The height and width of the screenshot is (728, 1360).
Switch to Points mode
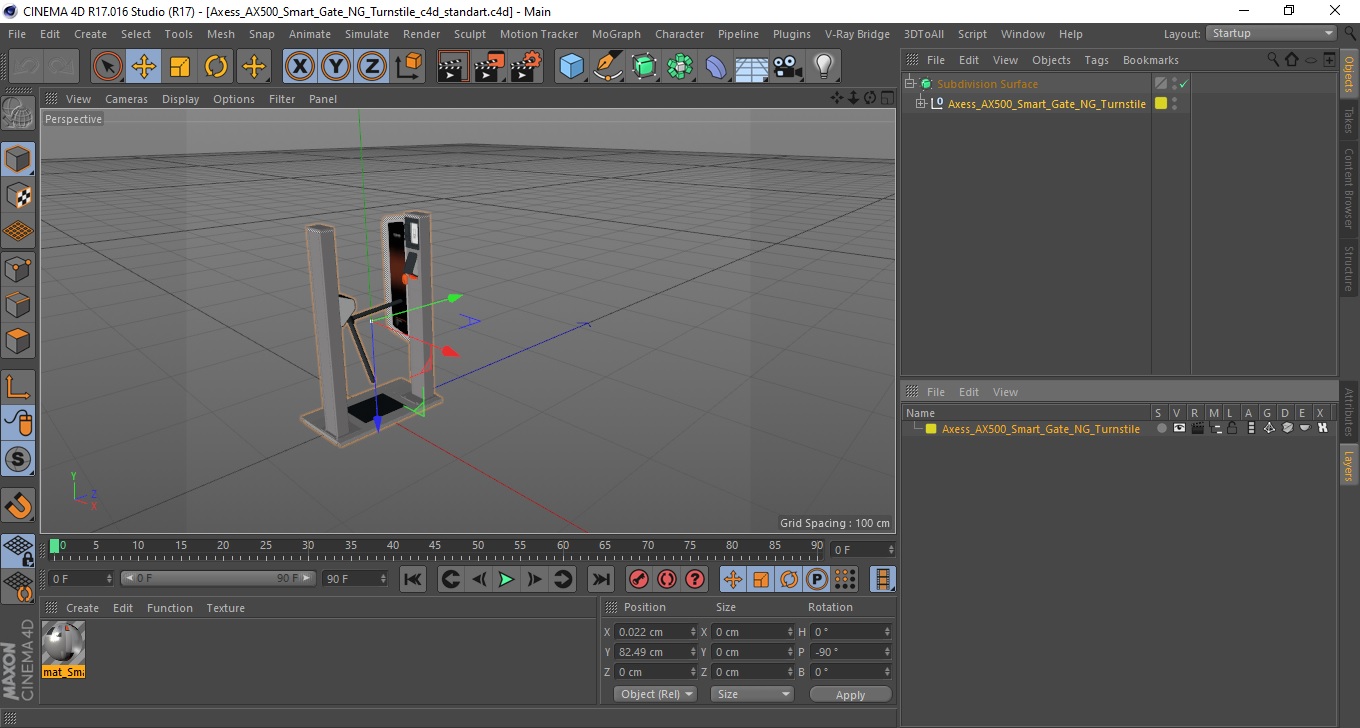pos(19,268)
